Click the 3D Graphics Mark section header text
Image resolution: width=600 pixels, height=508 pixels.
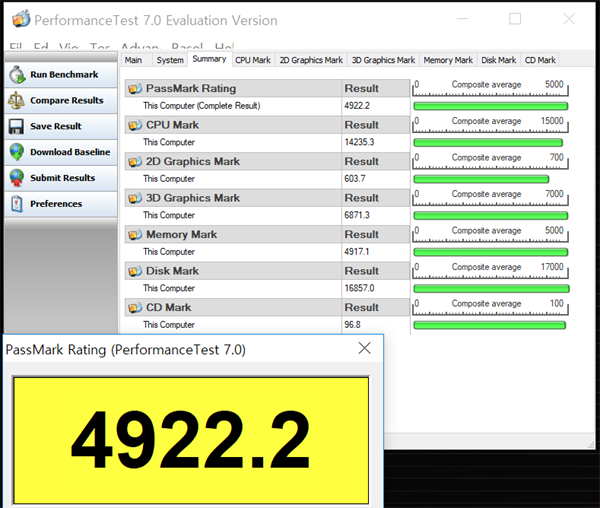(x=193, y=198)
